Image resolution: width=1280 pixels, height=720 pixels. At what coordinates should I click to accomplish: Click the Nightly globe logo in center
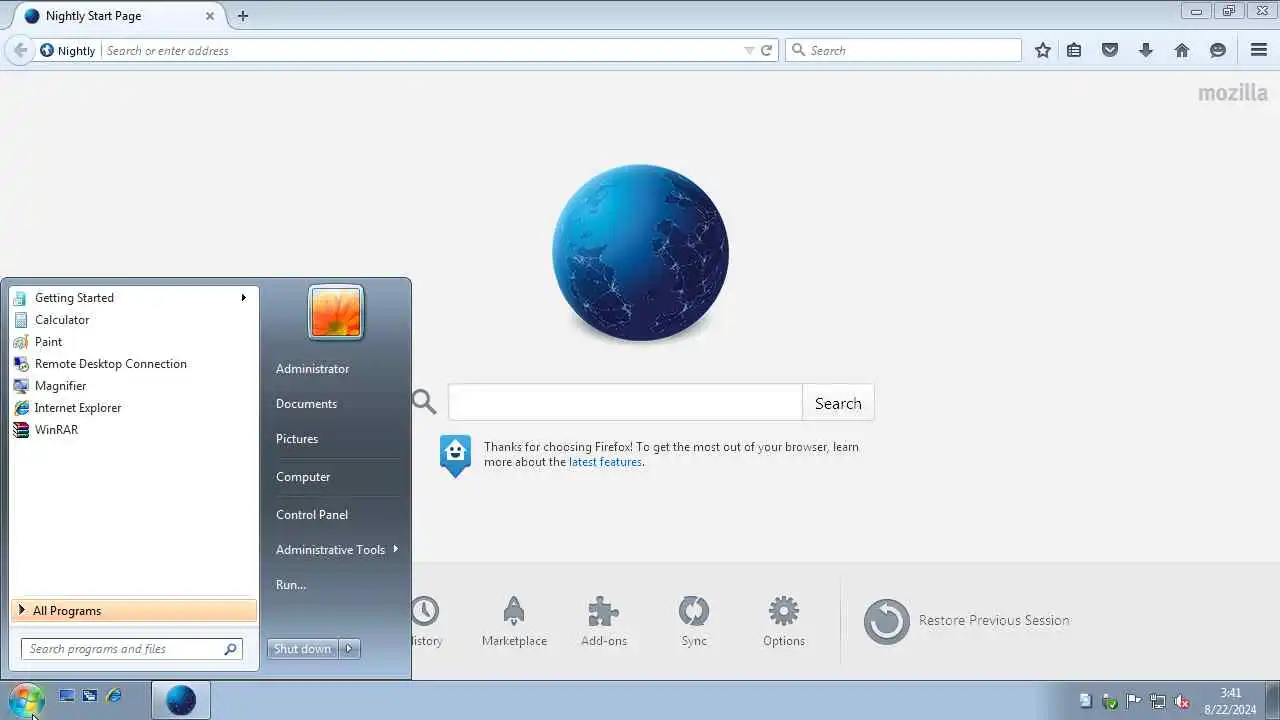coord(640,253)
